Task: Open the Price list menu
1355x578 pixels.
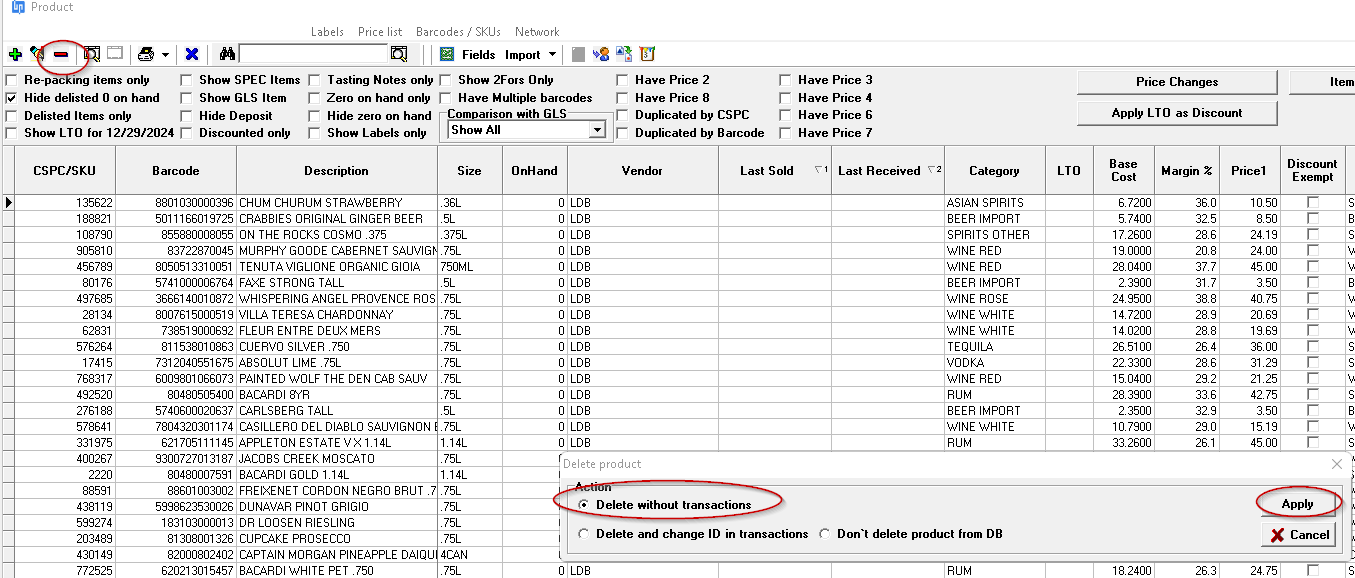Action: click(380, 32)
